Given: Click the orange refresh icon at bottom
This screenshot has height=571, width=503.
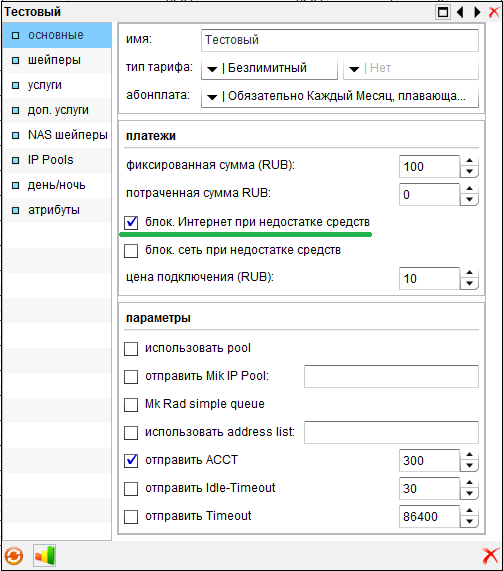Looking at the screenshot, I should [x=14, y=556].
